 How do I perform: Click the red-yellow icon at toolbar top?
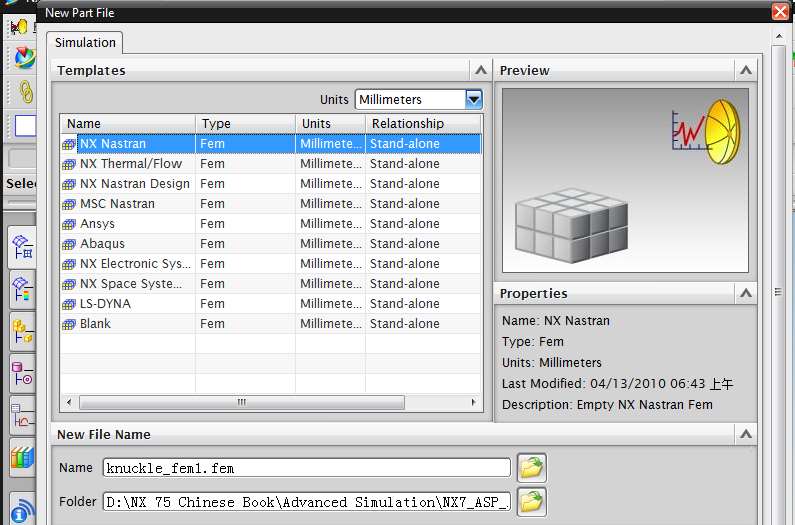click(x=19, y=27)
